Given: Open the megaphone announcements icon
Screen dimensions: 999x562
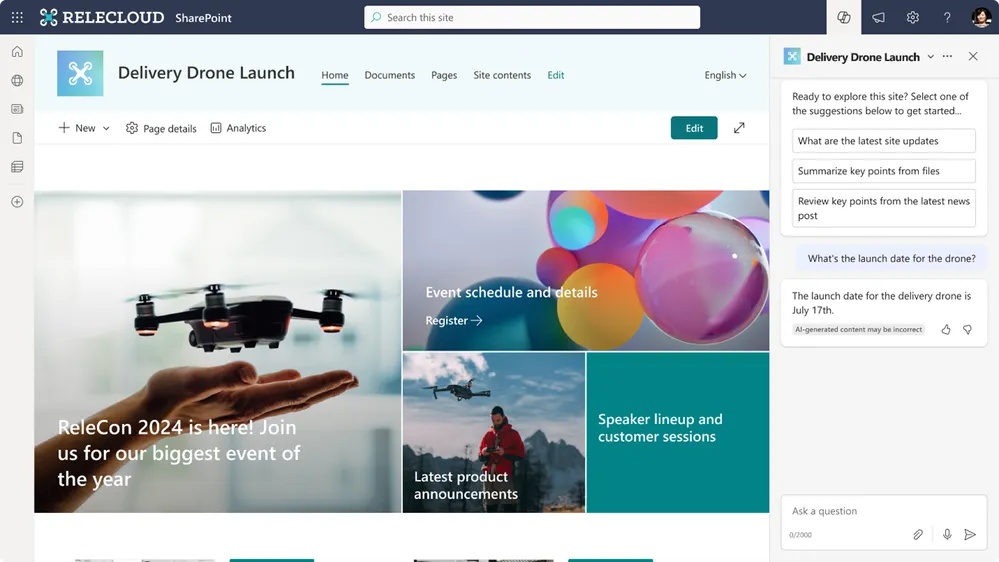Looking at the screenshot, I should pyautogui.click(x=879, y=17).
